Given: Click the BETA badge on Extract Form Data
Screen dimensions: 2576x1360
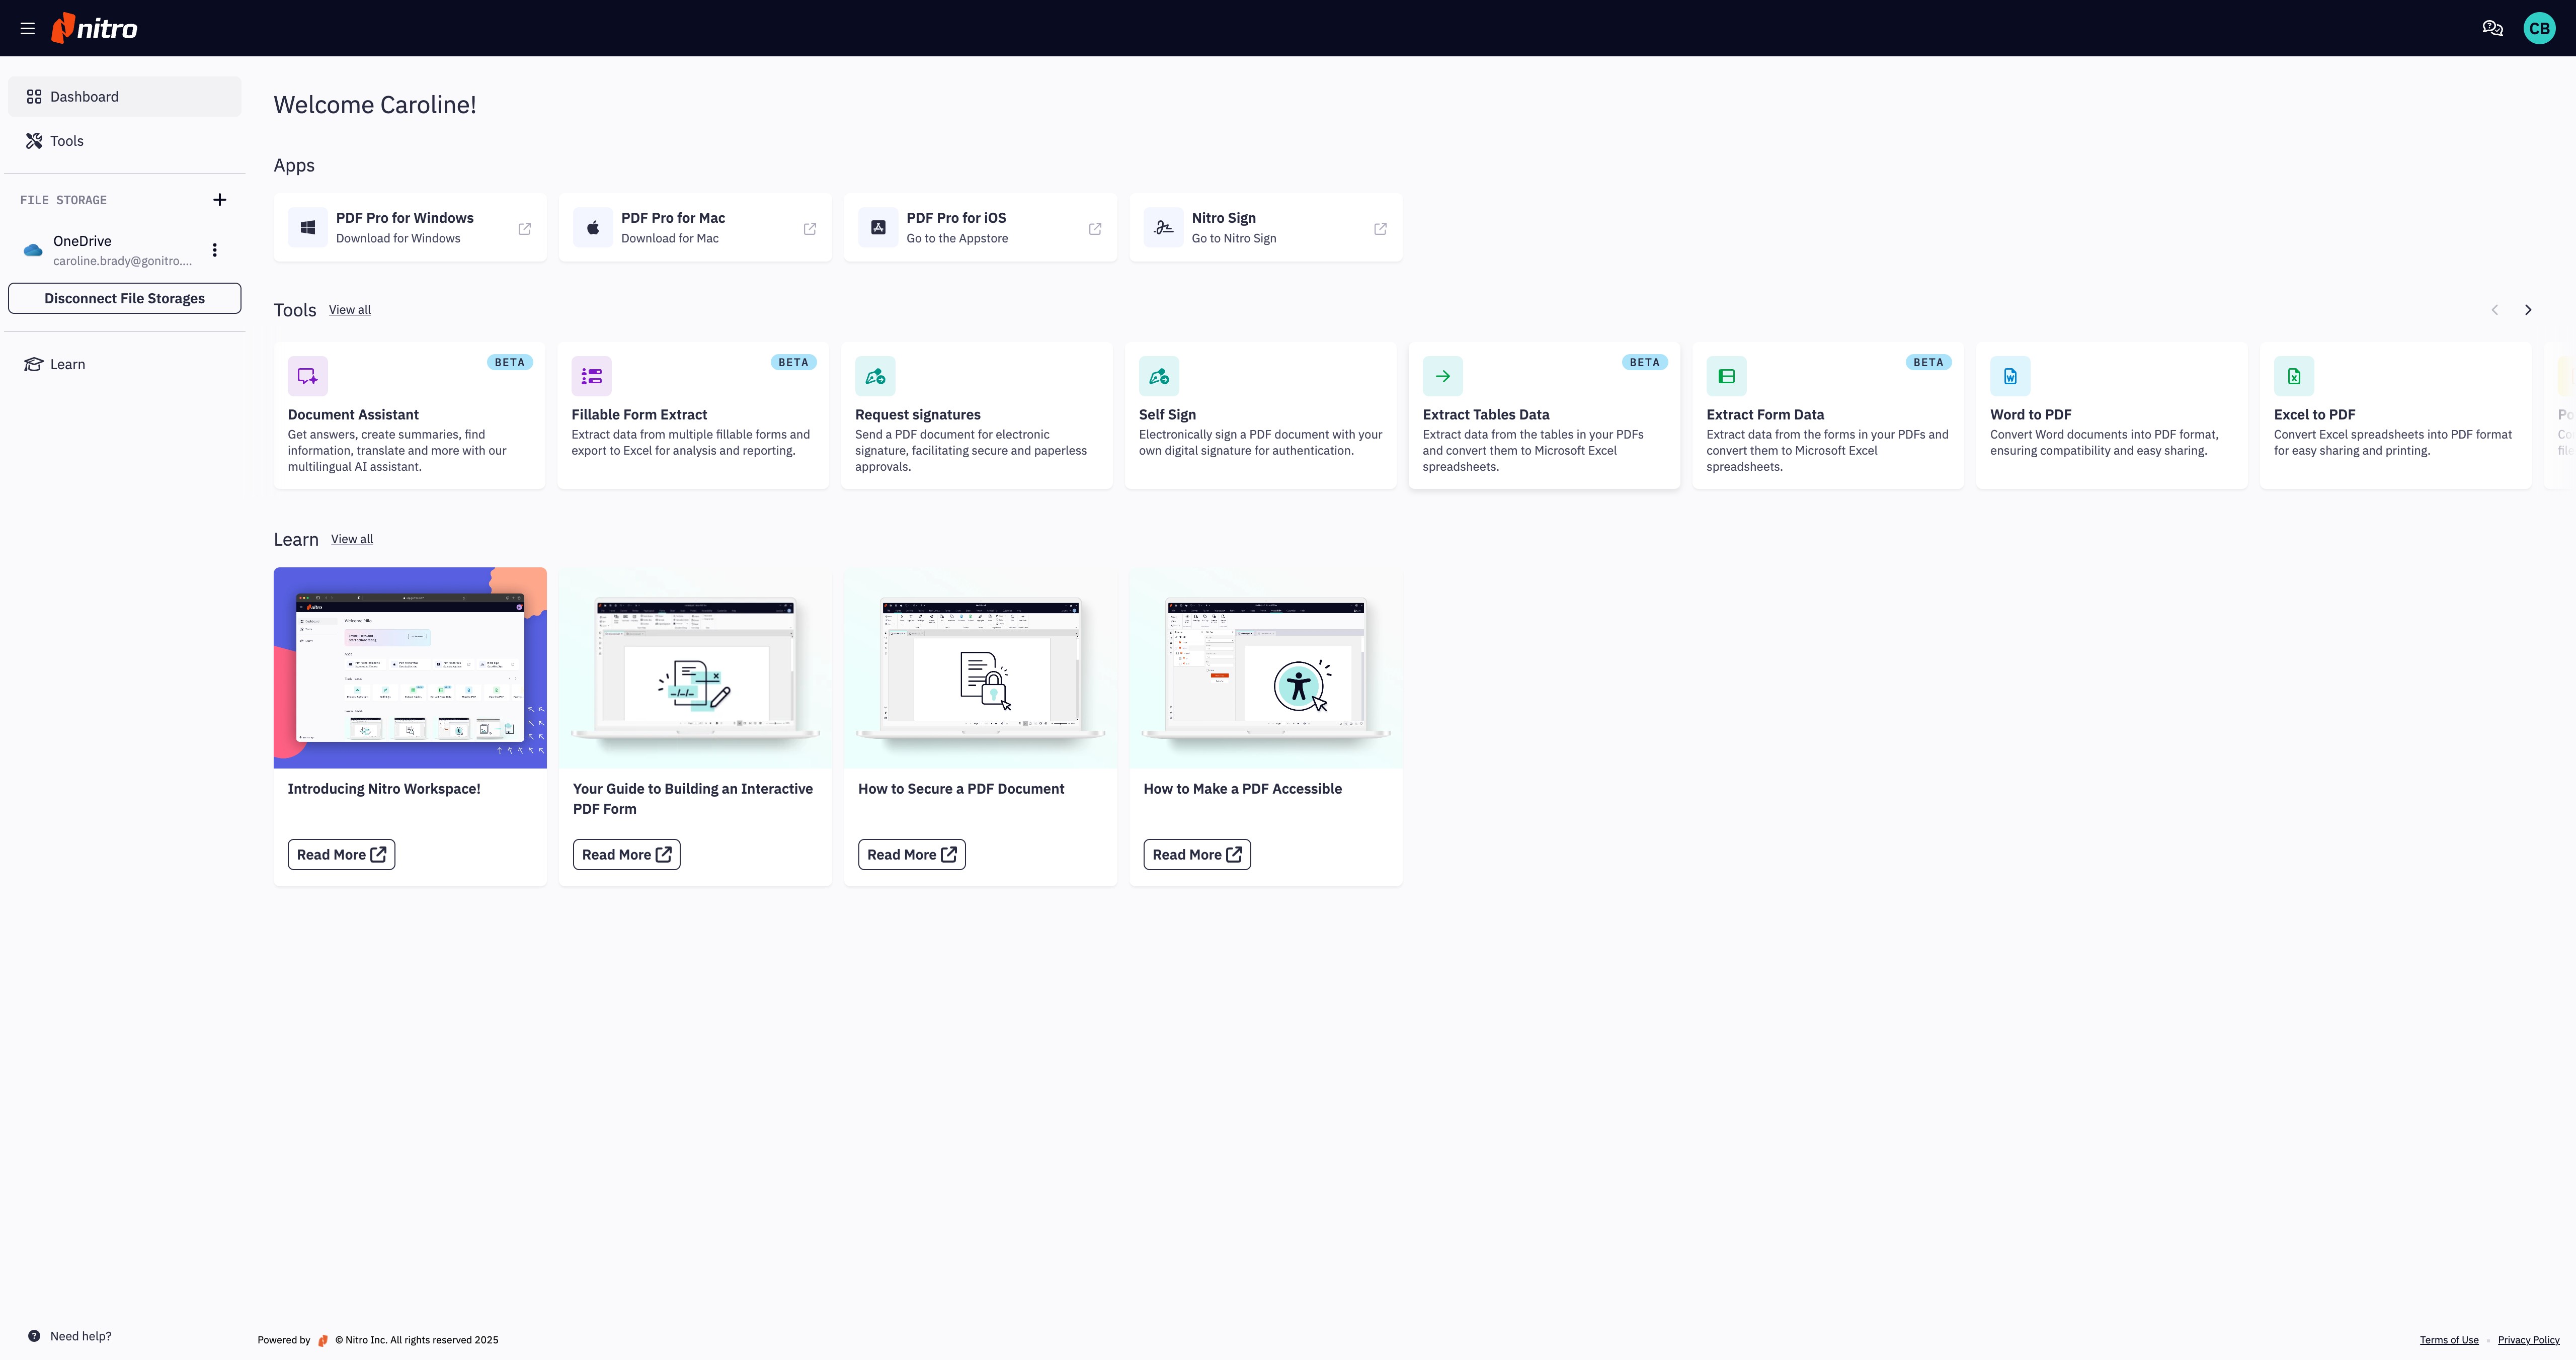Looking at the screenshot, I should point(1928,362).
